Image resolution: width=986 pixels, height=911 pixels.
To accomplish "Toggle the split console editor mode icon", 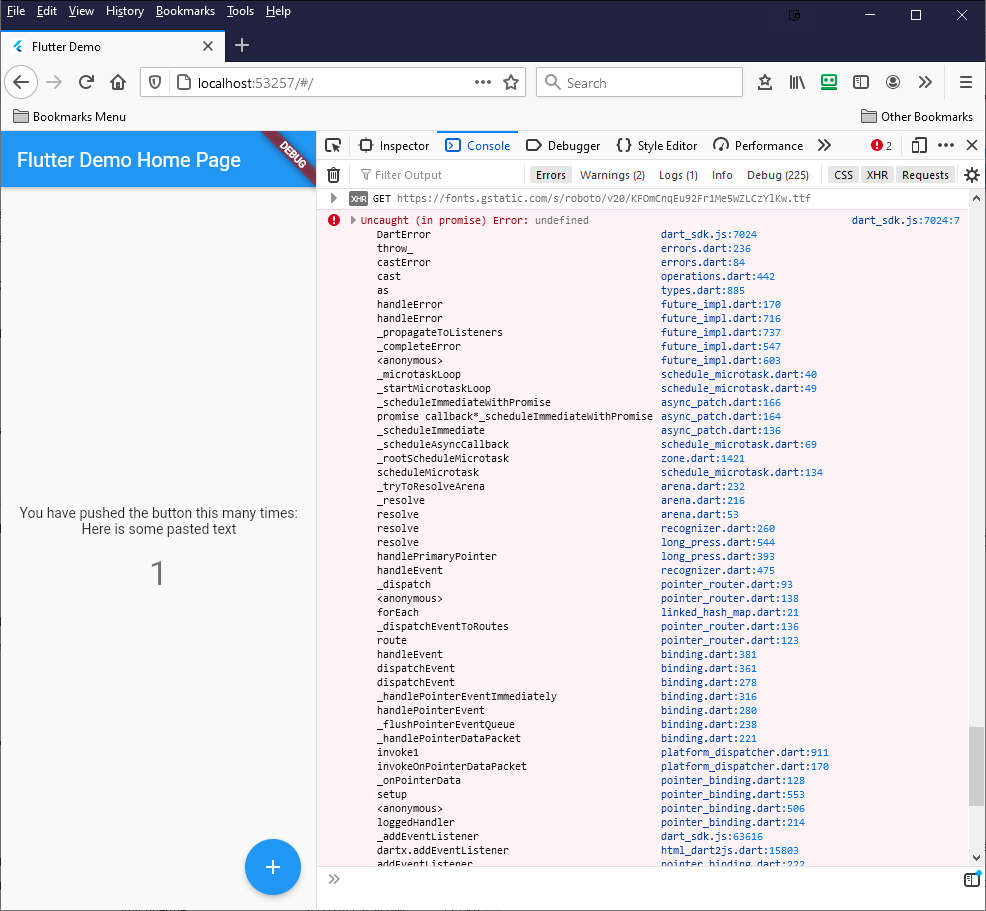I will pyautogui.click(x=972, y=880).
